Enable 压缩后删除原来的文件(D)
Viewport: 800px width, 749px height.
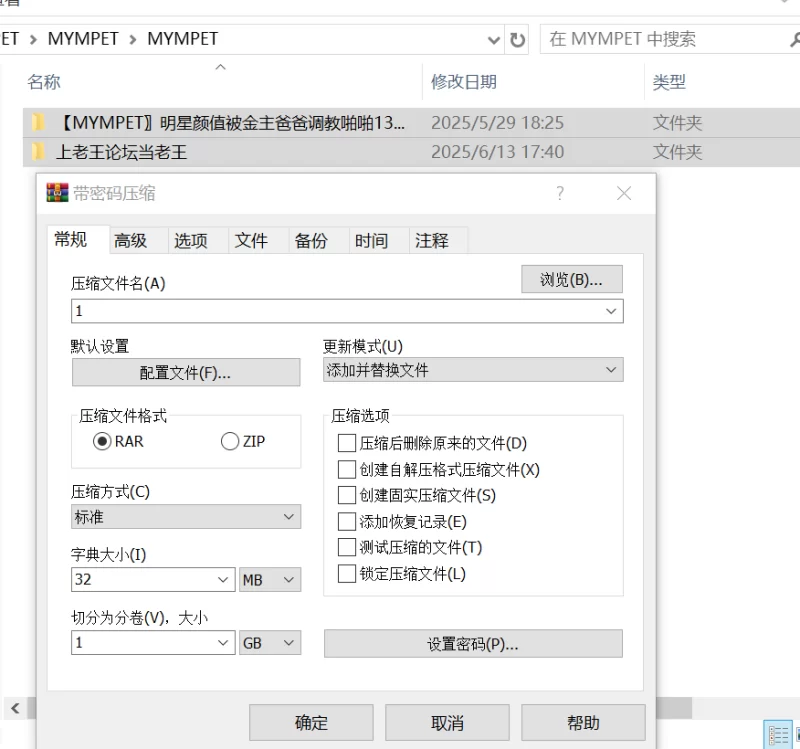point(347,443)
